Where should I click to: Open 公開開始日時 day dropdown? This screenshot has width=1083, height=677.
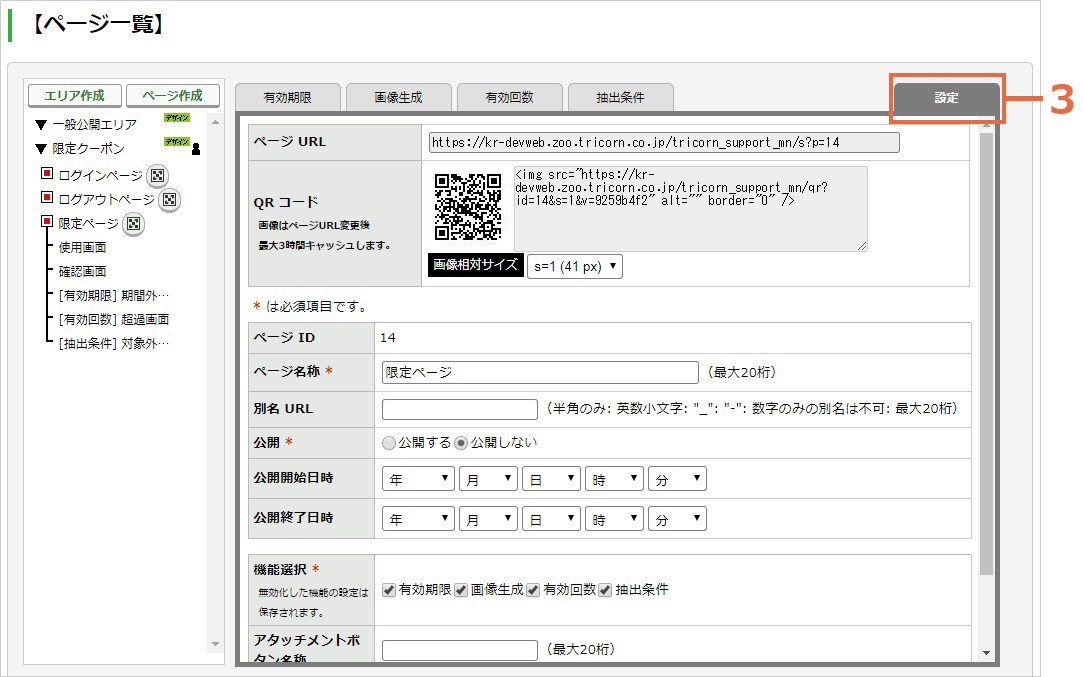coord(551,479)
